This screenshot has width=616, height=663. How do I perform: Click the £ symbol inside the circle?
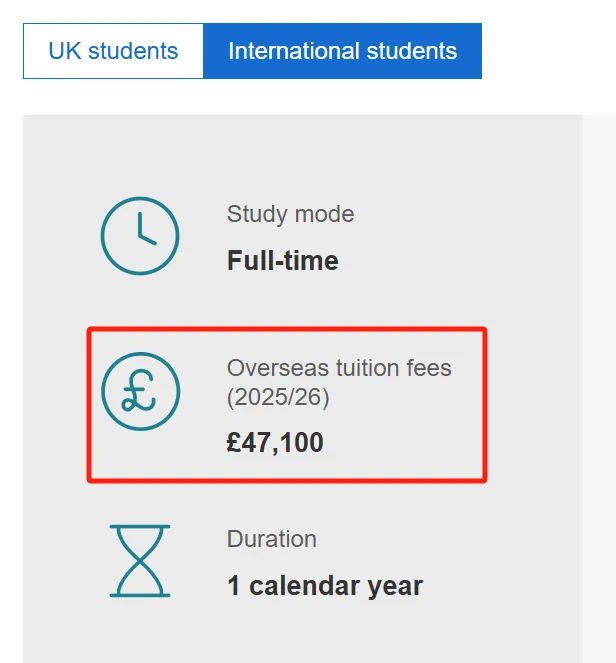[138, 391]
